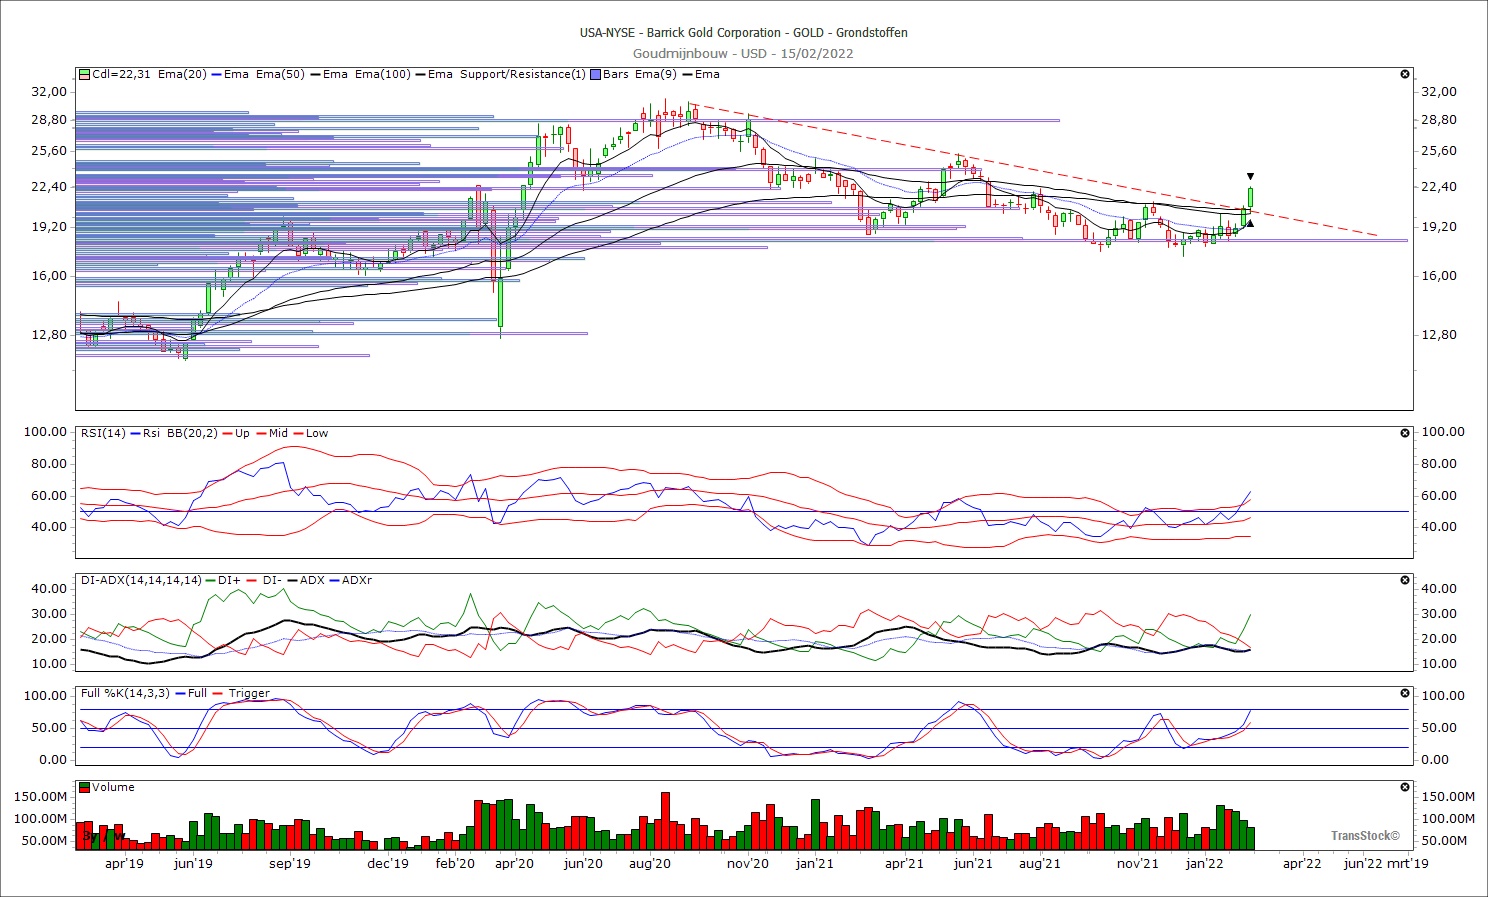This screenshot has height=897, width=1488.
Task: Click the 'Full %K(14,3,3)' panel label
Action: pos(125,693)
